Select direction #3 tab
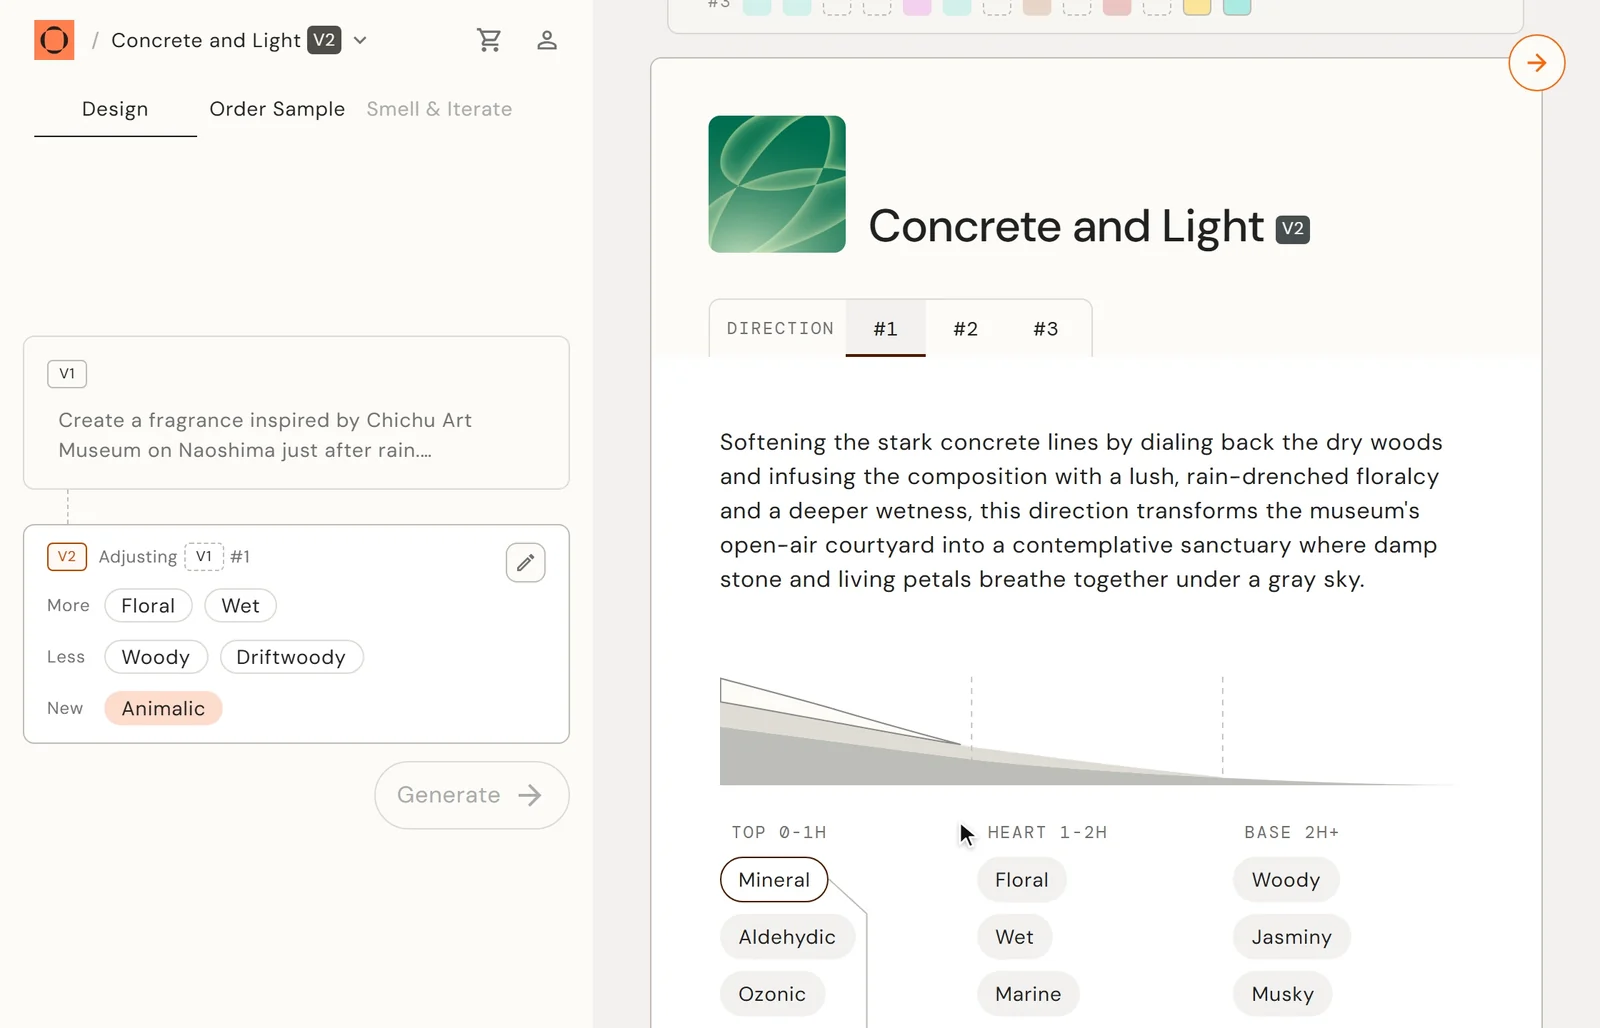1600x1028 pixels. 1045,328
